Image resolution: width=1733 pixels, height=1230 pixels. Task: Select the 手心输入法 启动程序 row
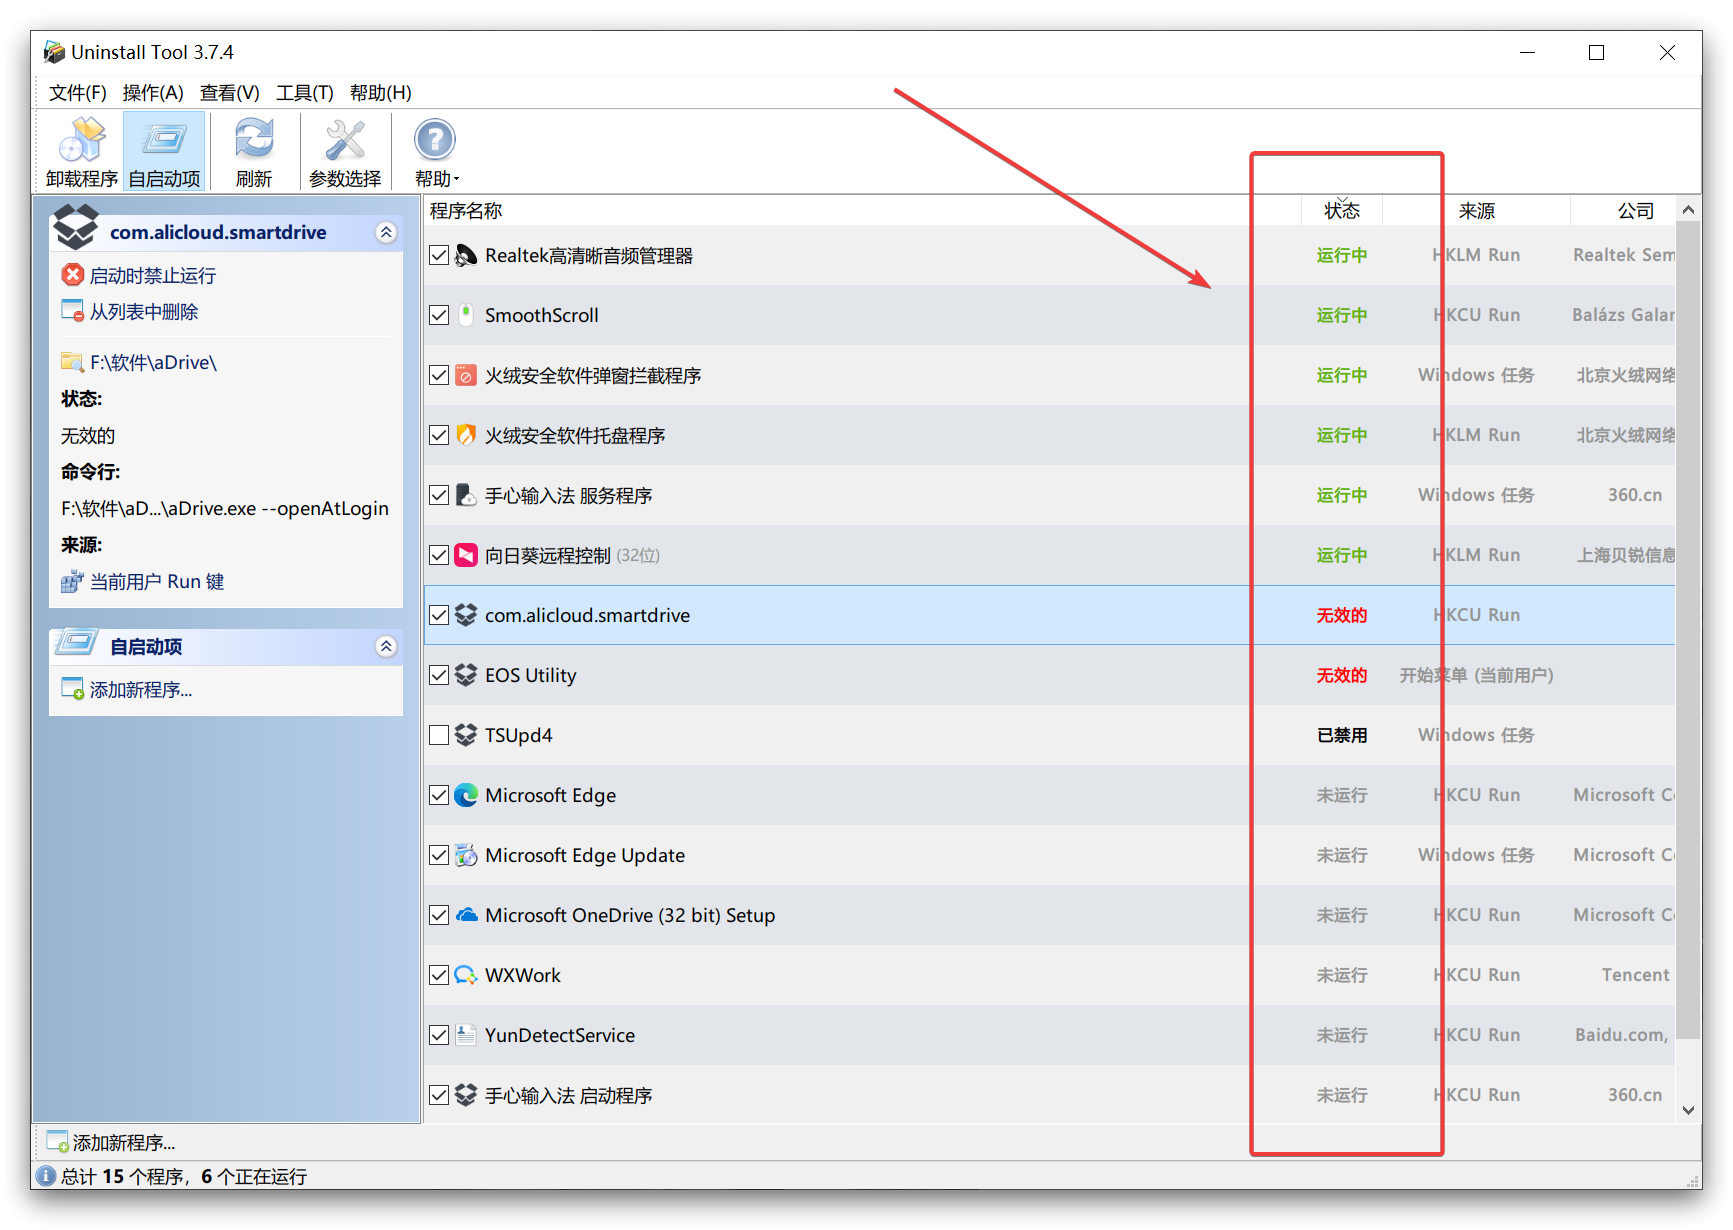[1050, 1095]
